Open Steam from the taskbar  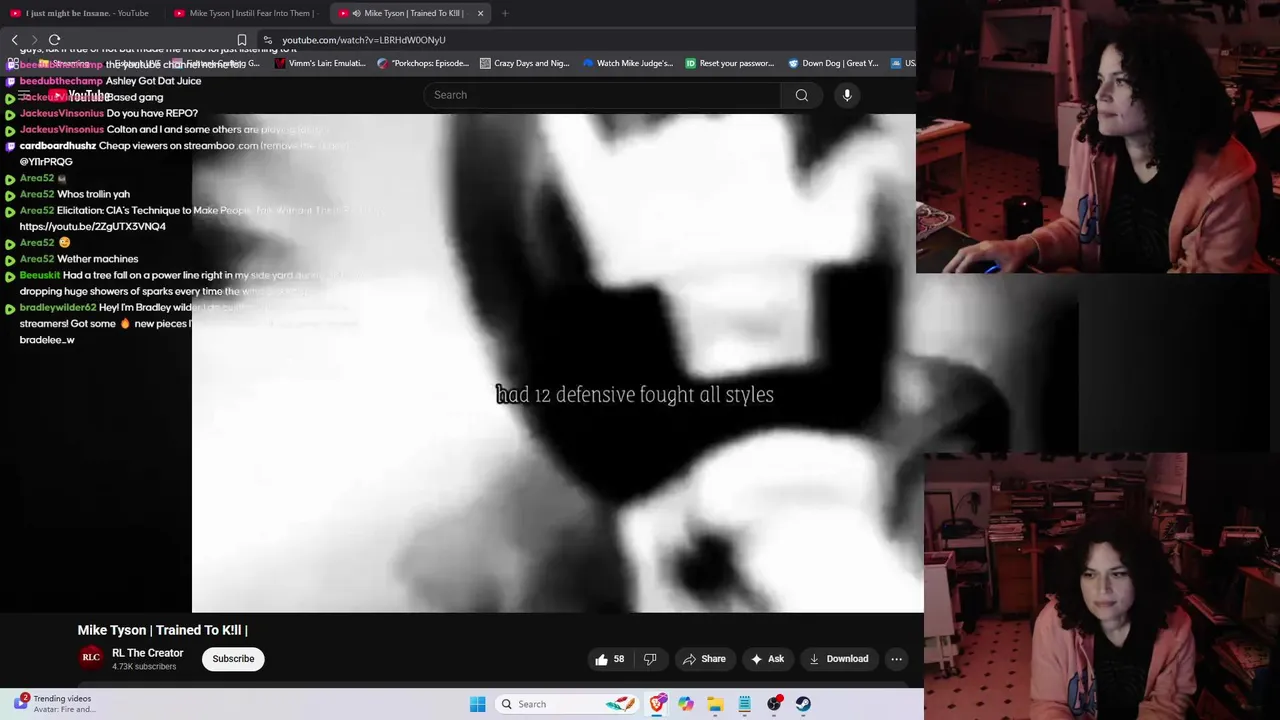pyautogui.click(x=803, y=704)
